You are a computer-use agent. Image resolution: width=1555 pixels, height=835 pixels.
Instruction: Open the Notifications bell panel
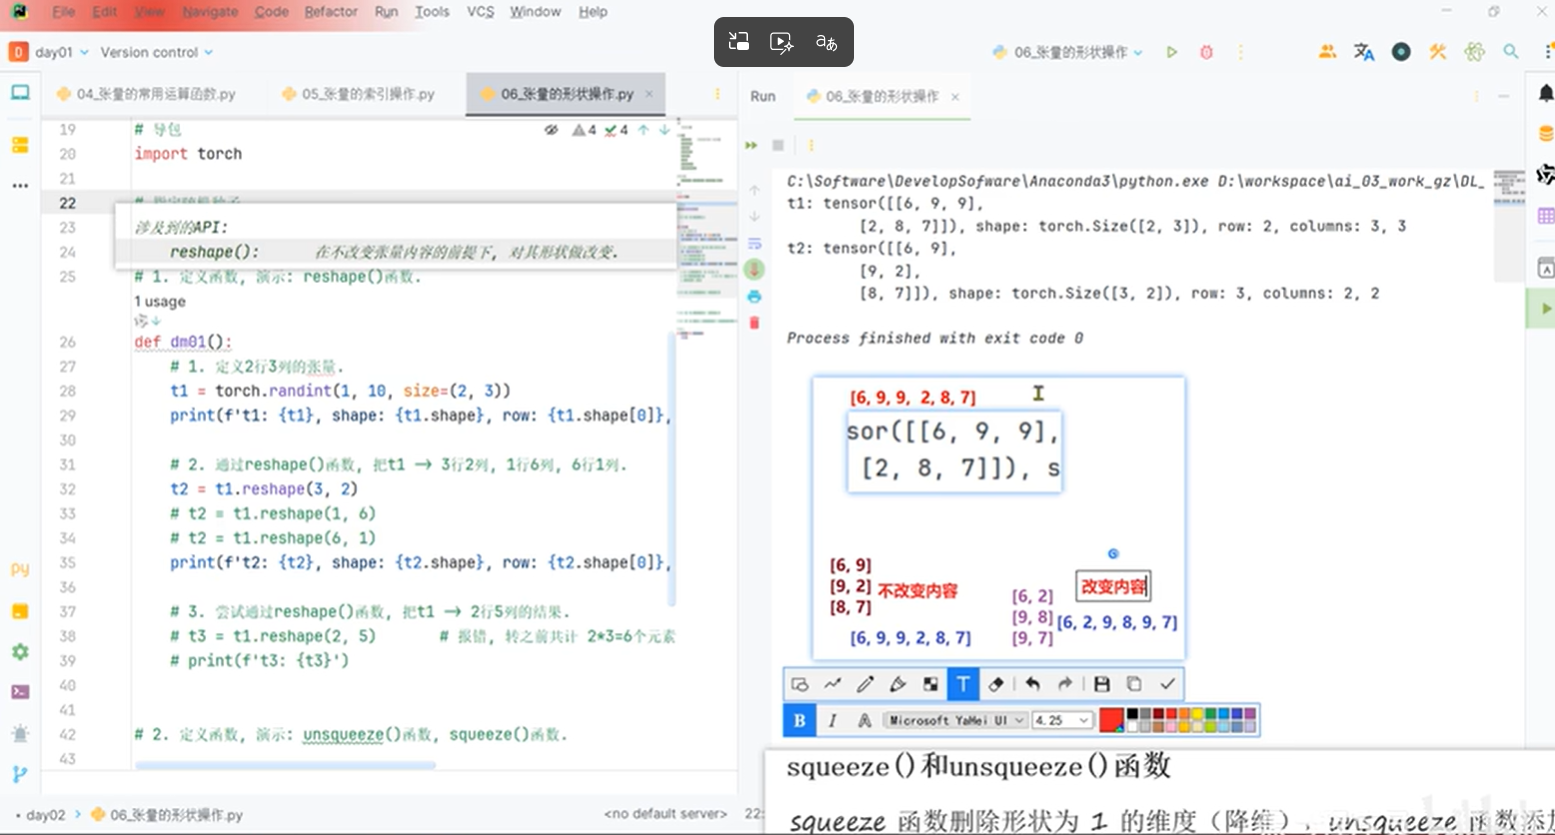coord(1545,94)
